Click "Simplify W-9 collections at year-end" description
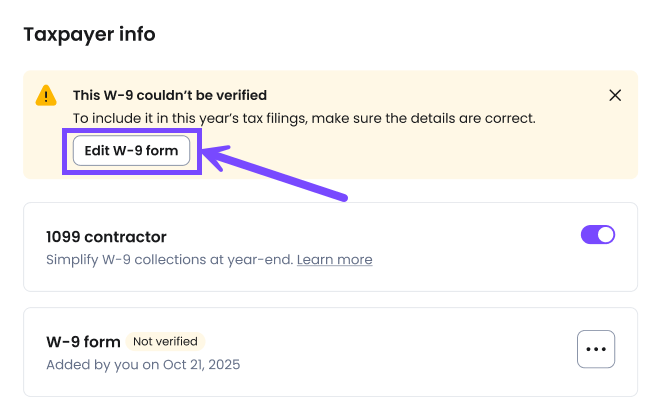 [x=170, y=260]
